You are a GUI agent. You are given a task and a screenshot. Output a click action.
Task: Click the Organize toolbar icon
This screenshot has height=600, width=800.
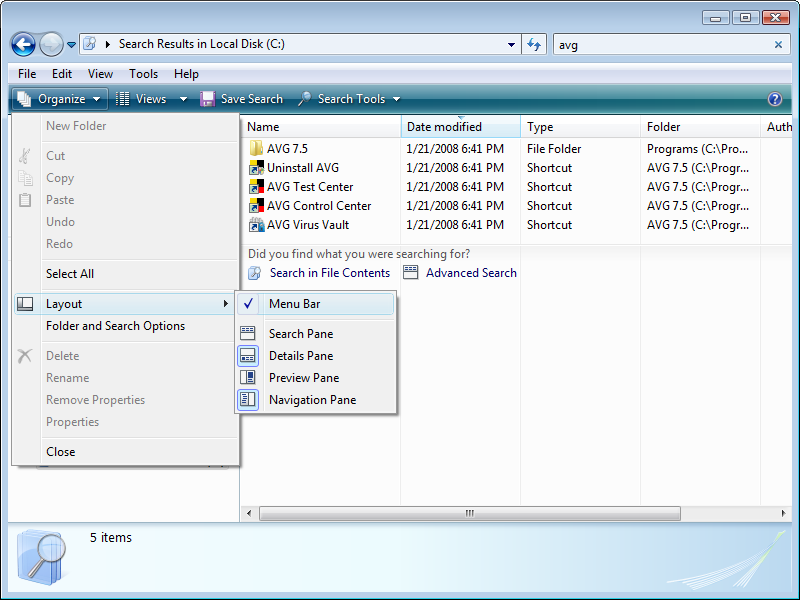(x=24, y=99)
